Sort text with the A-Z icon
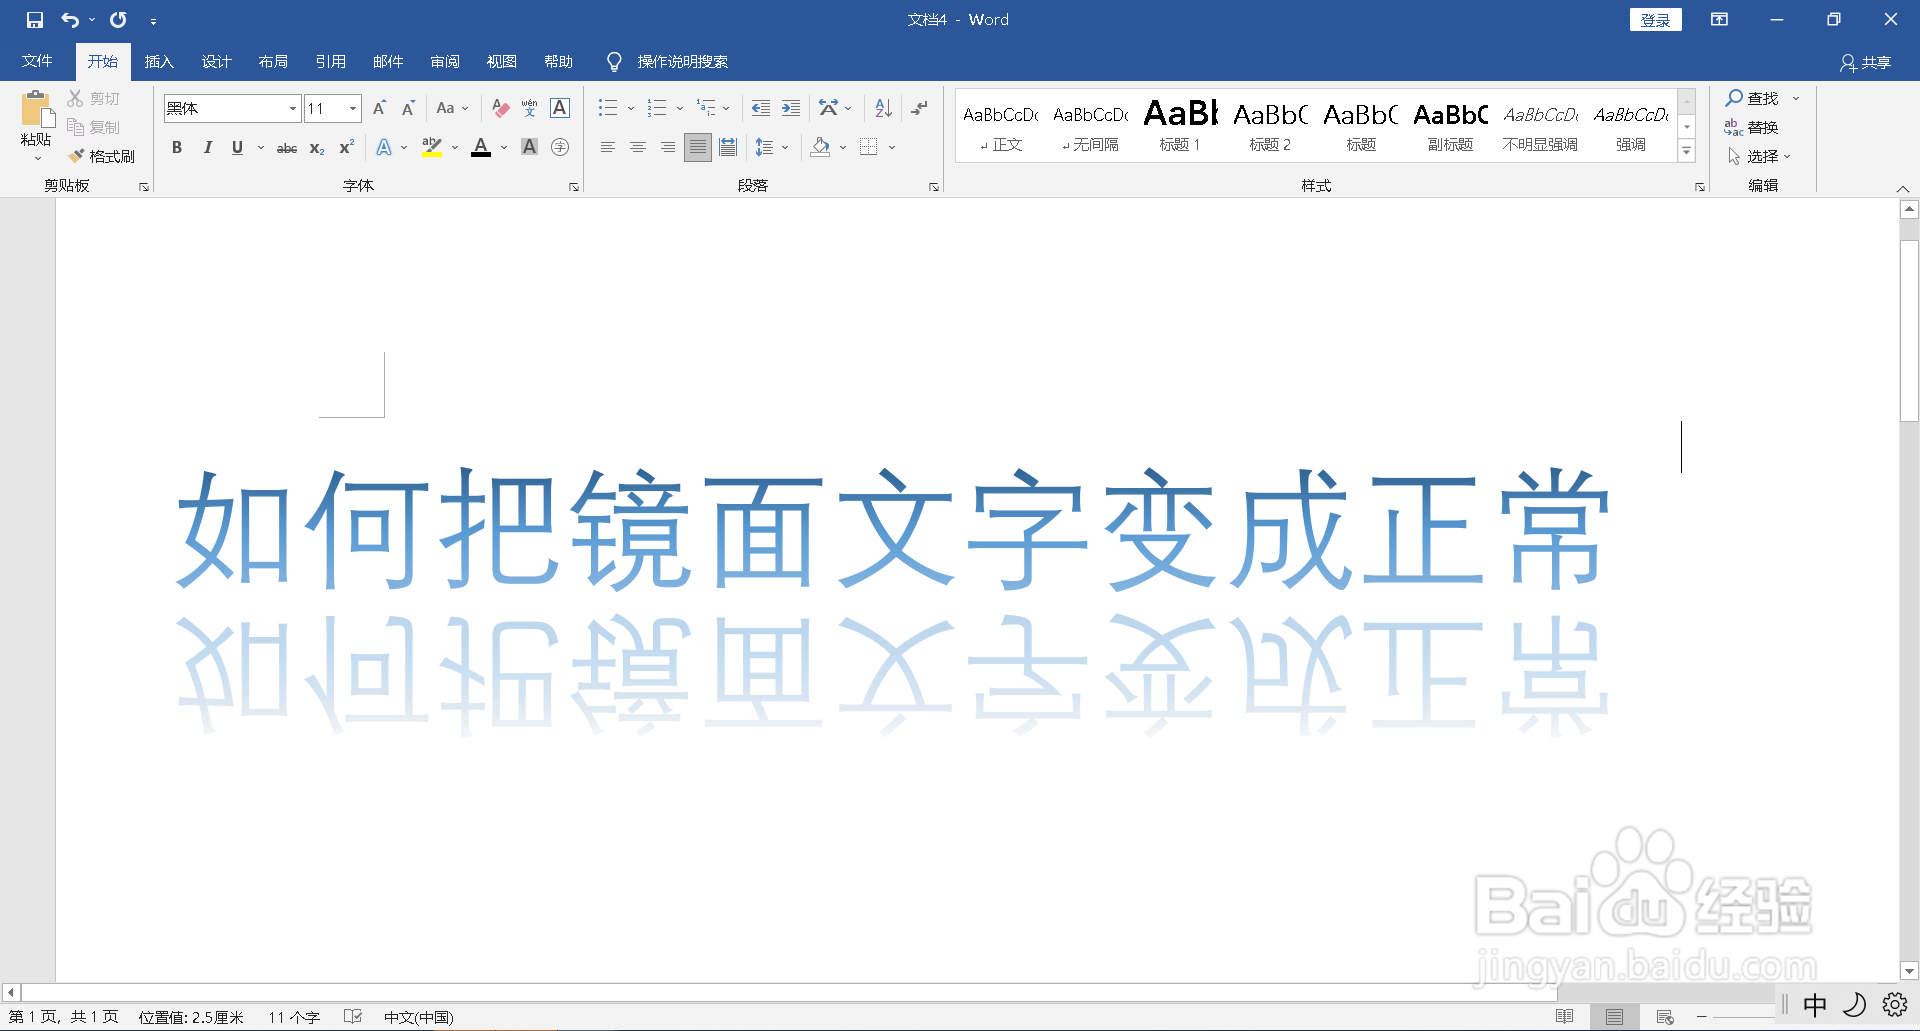 883,108
